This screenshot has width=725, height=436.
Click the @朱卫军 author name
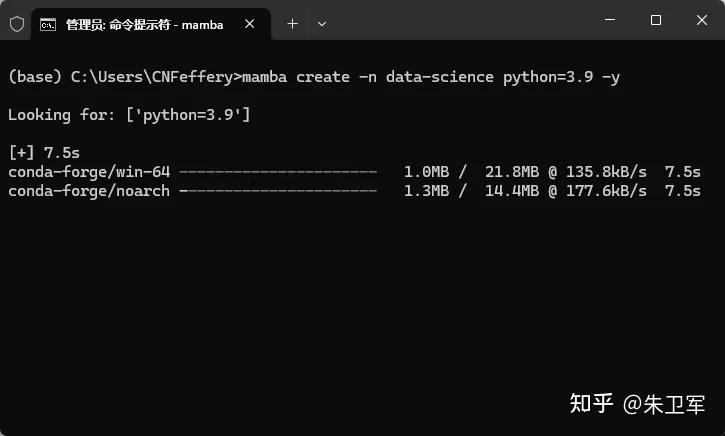665,404
